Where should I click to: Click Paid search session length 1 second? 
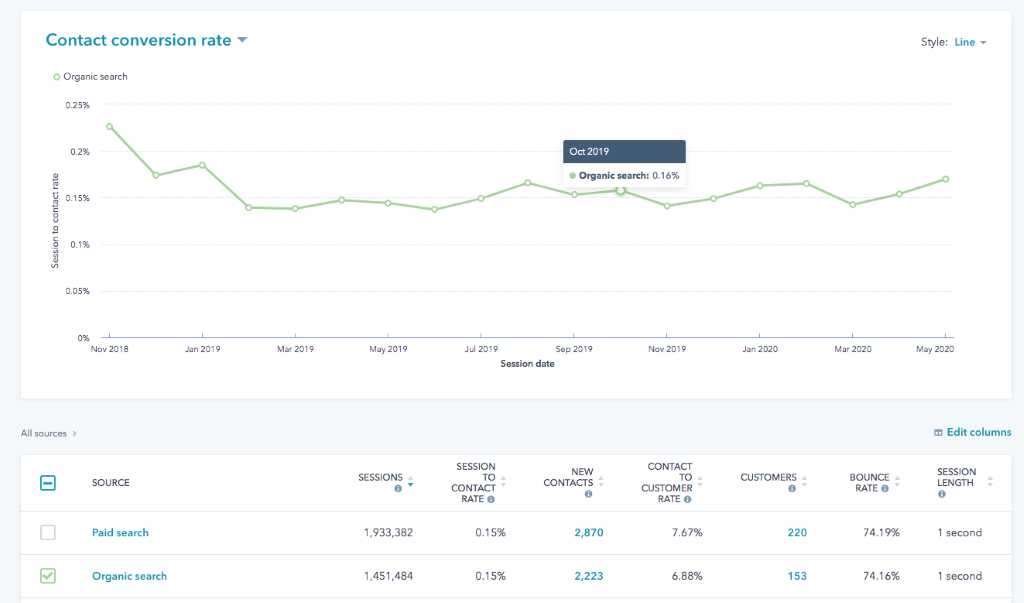(x=959, y=532)
